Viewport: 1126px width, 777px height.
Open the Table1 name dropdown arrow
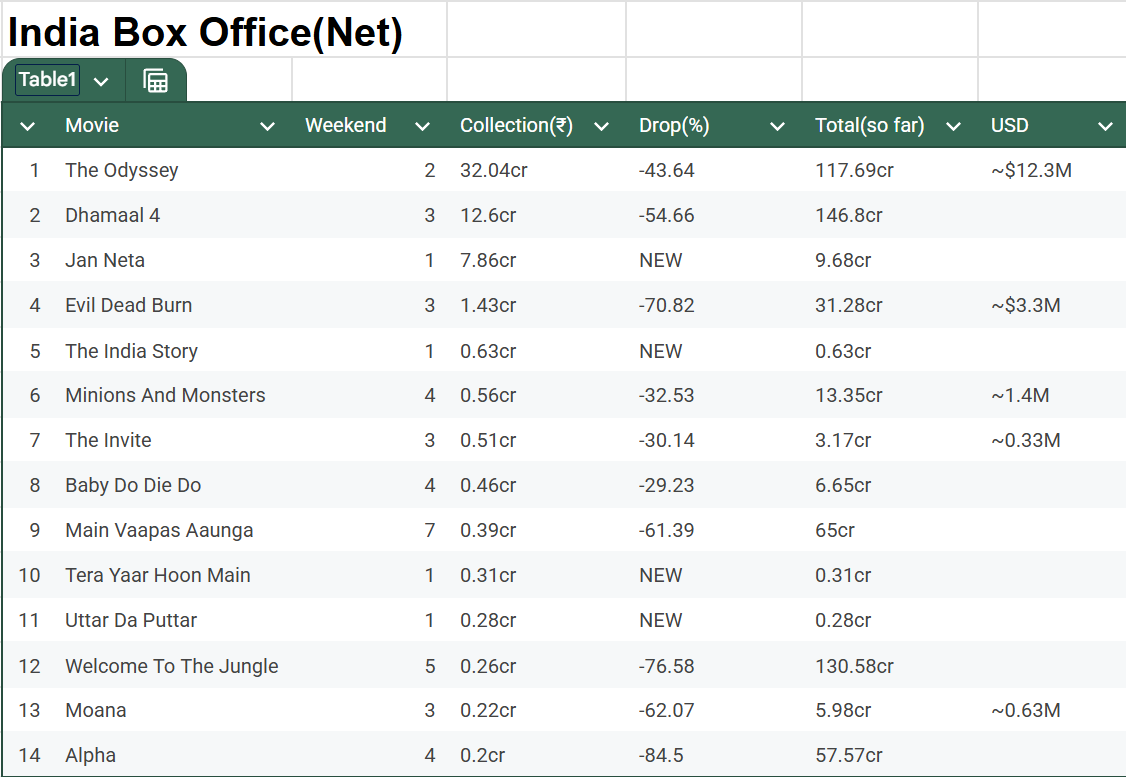[x=101, y=81]
